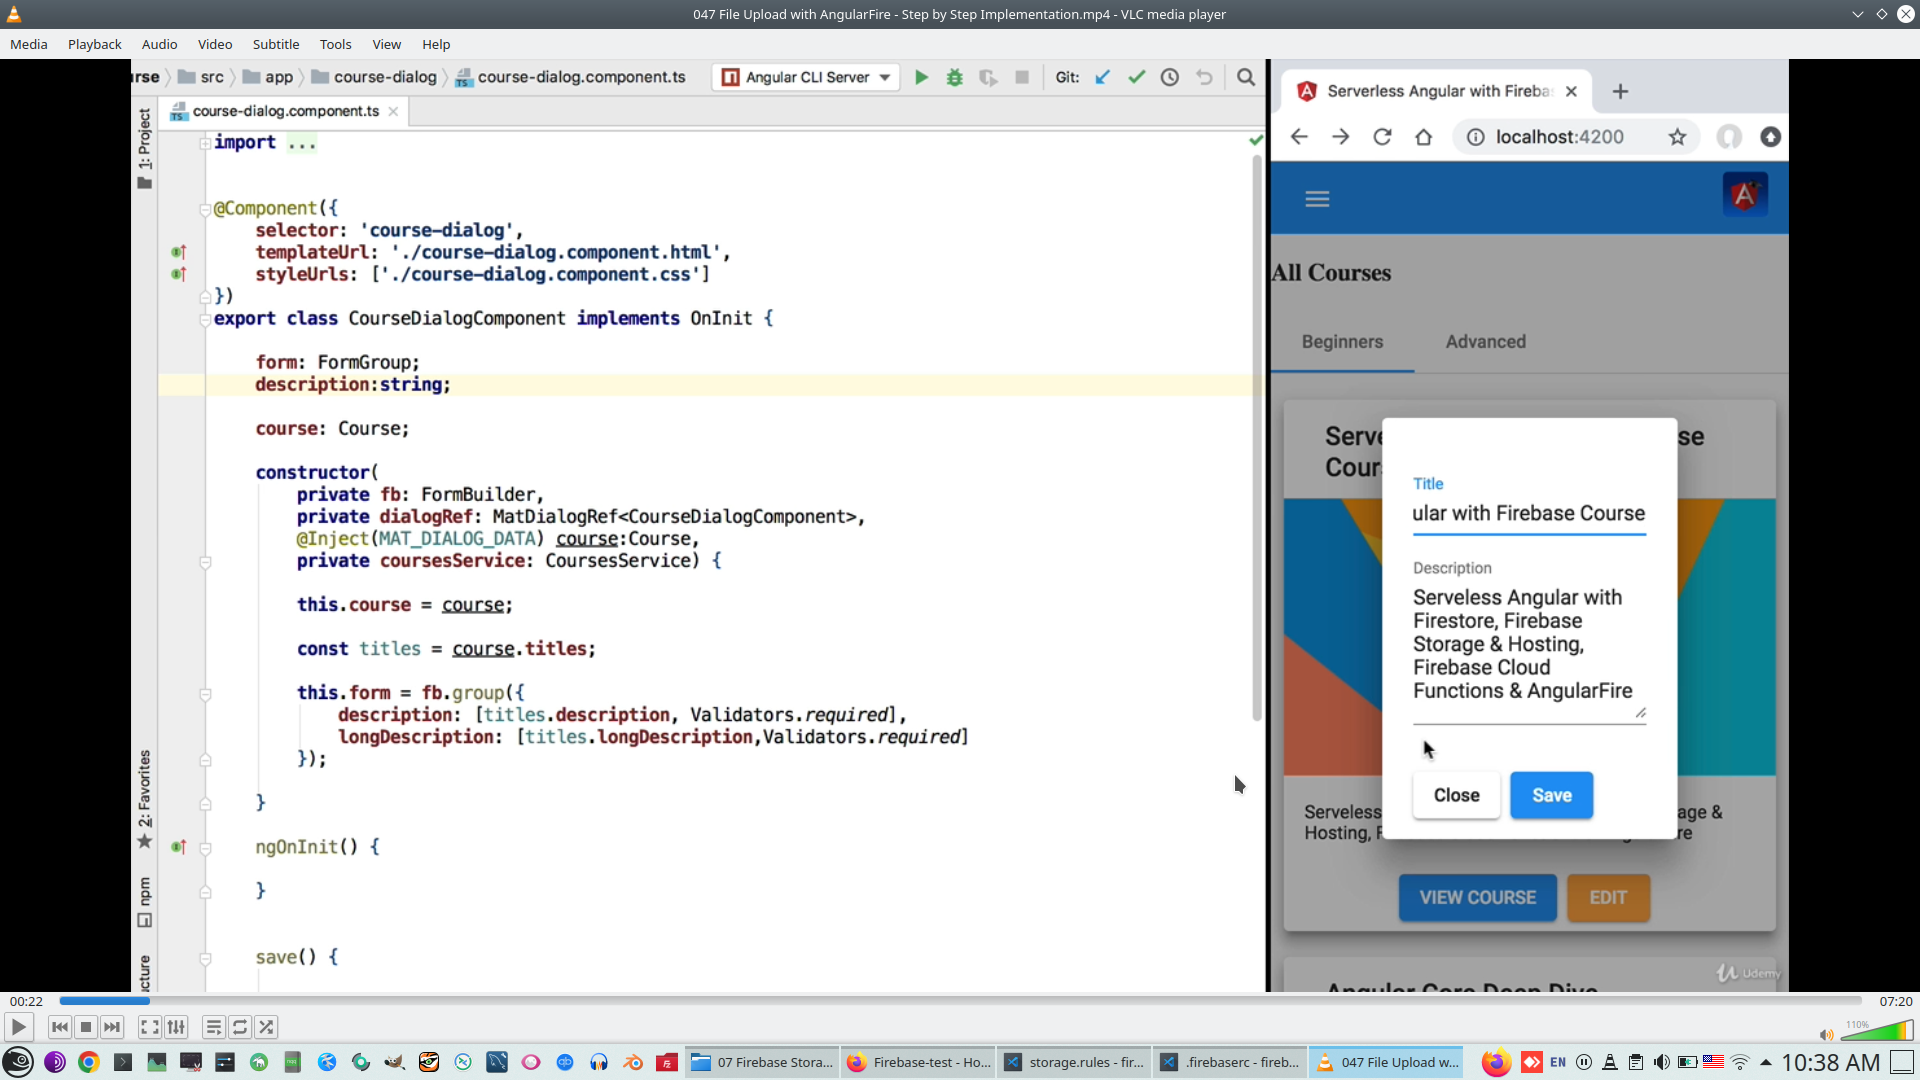1920x1080 pixels.
Task: Enable random playback in VLC
Action: coord(267,1027)
